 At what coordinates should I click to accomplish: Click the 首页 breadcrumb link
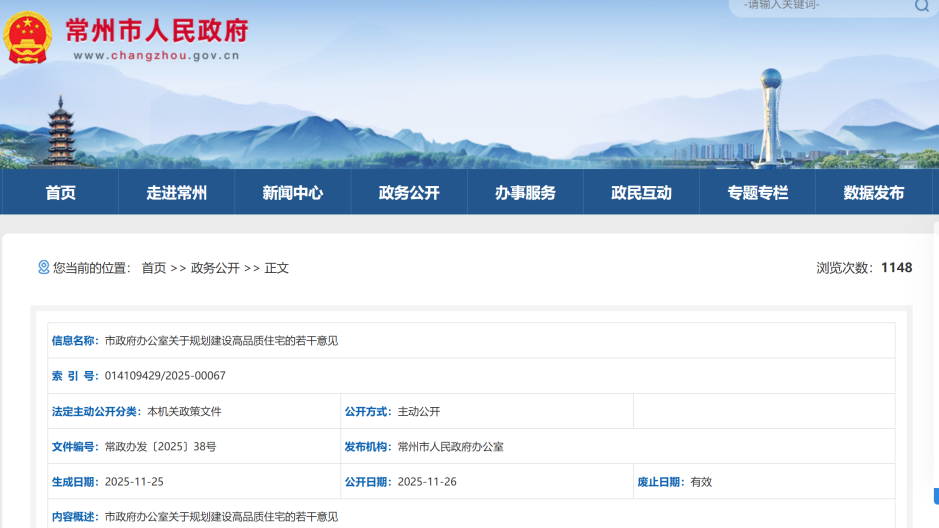pos(153,268)
